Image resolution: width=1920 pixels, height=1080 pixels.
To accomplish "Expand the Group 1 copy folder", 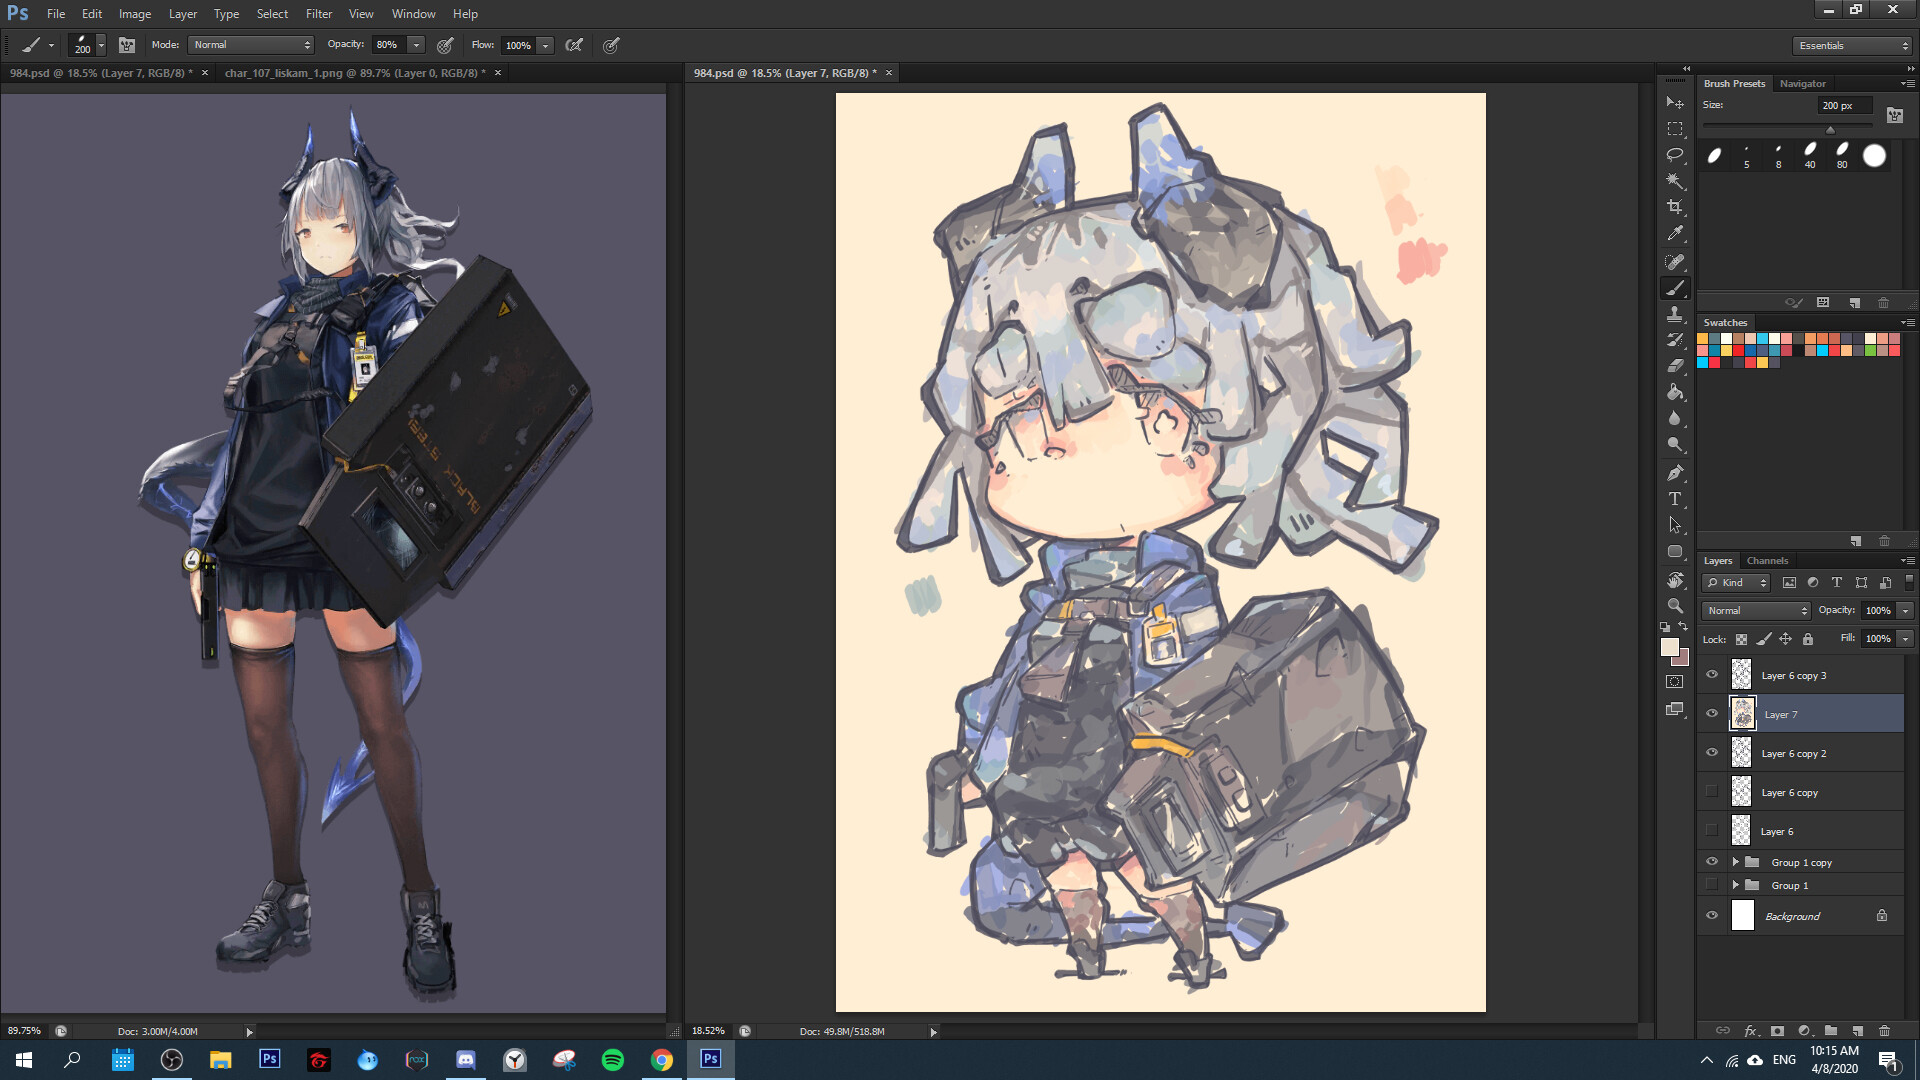I will [x=1736, y=862].
